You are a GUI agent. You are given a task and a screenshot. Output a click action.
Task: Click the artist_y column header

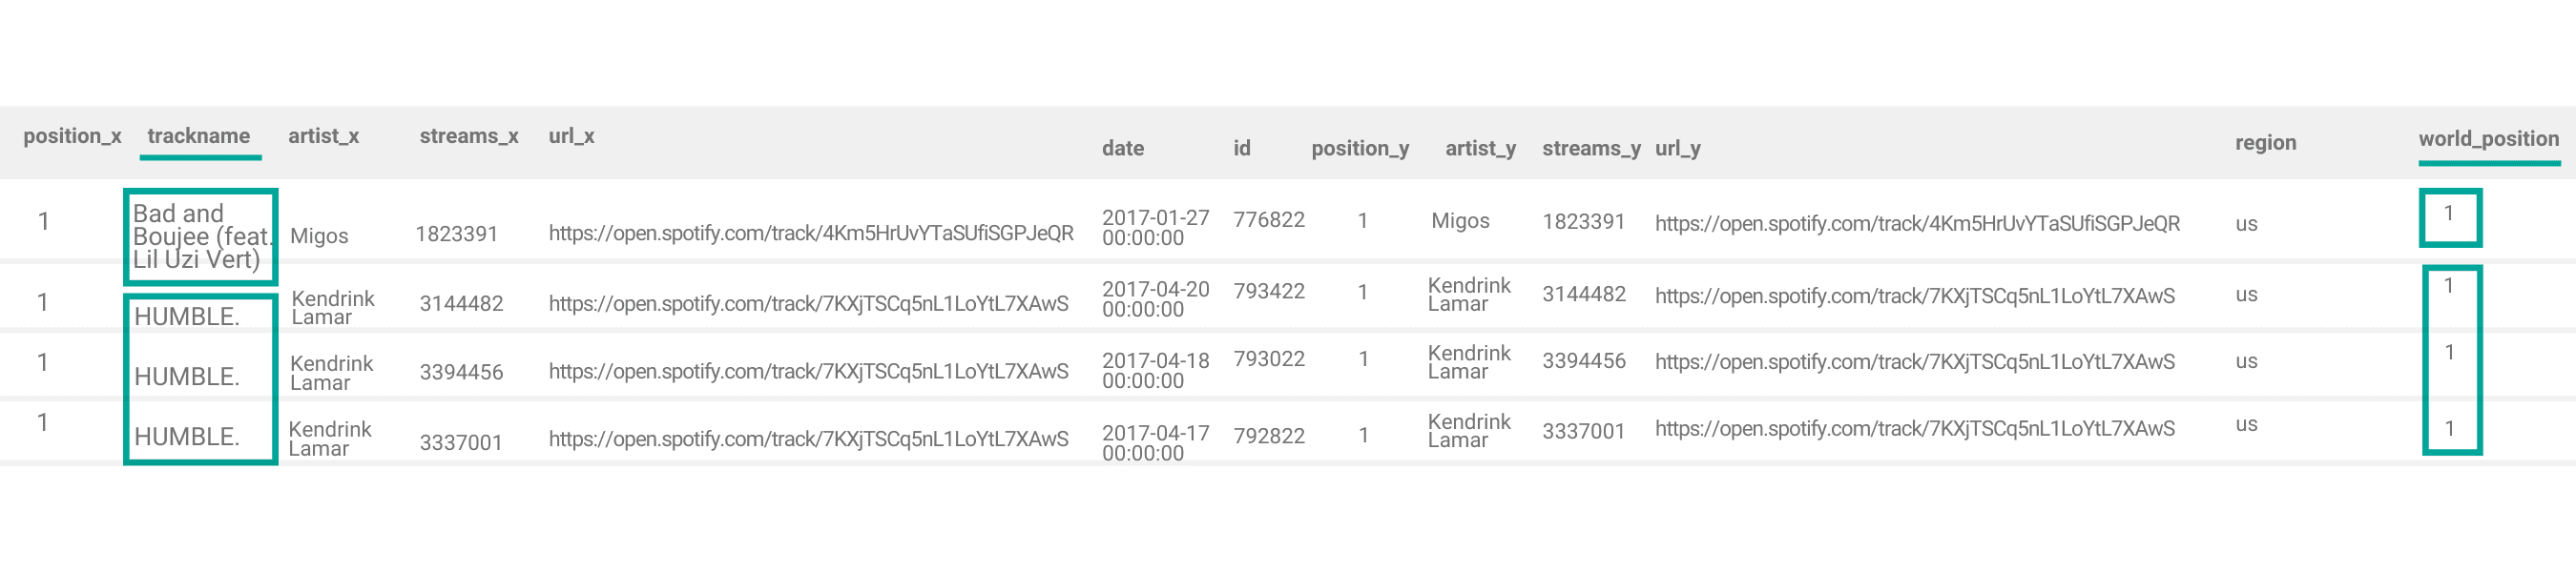1480,148
